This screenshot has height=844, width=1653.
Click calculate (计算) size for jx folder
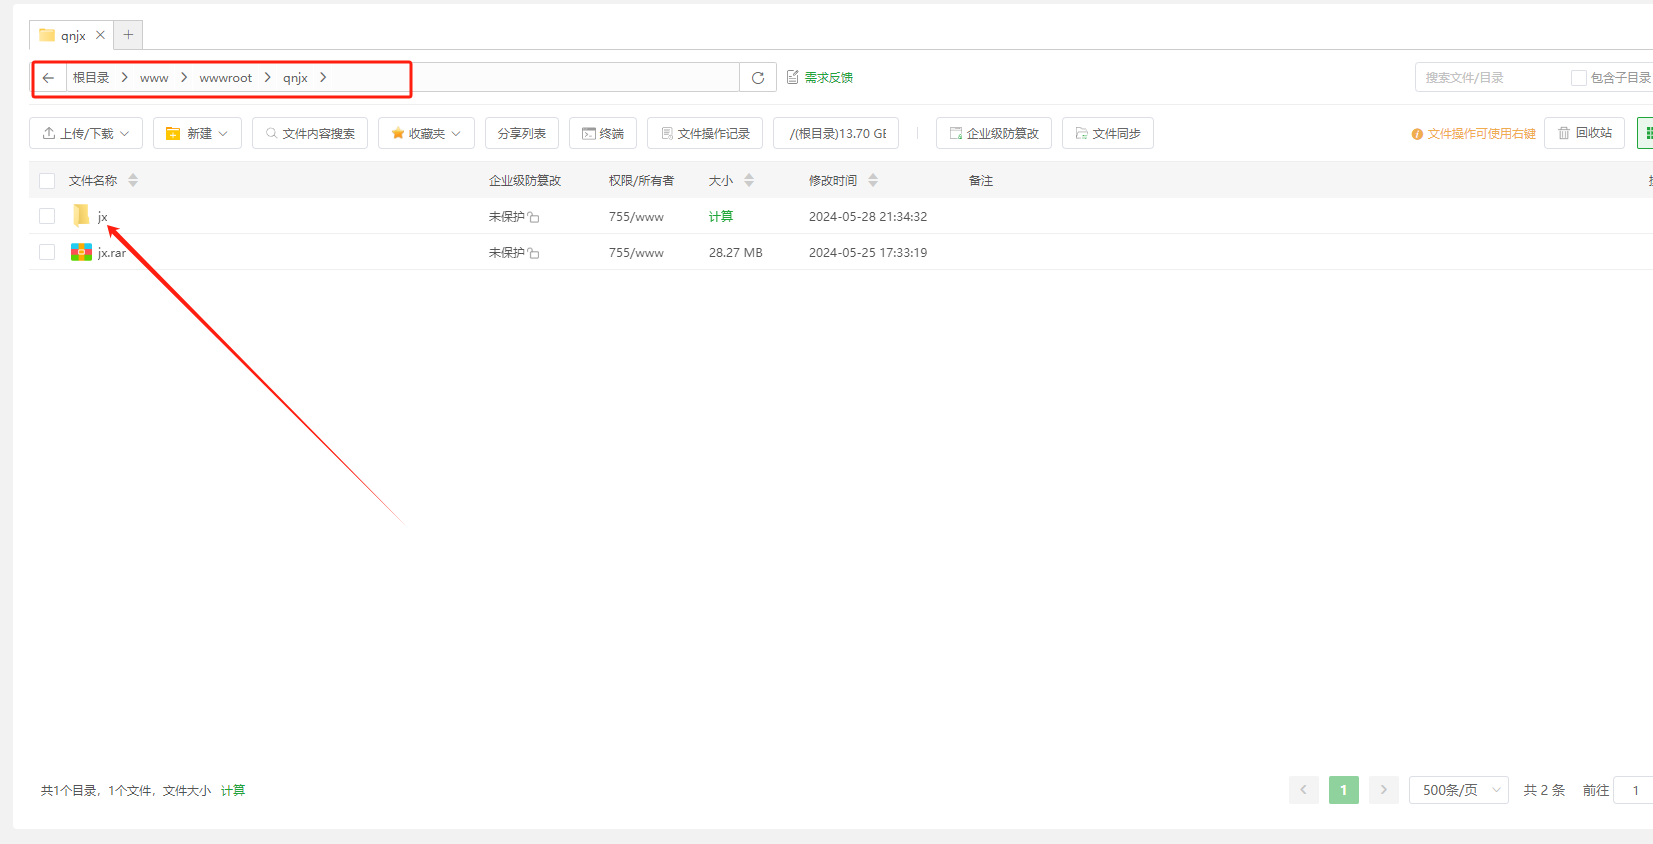pyautogui.click(x=720, y=217)
